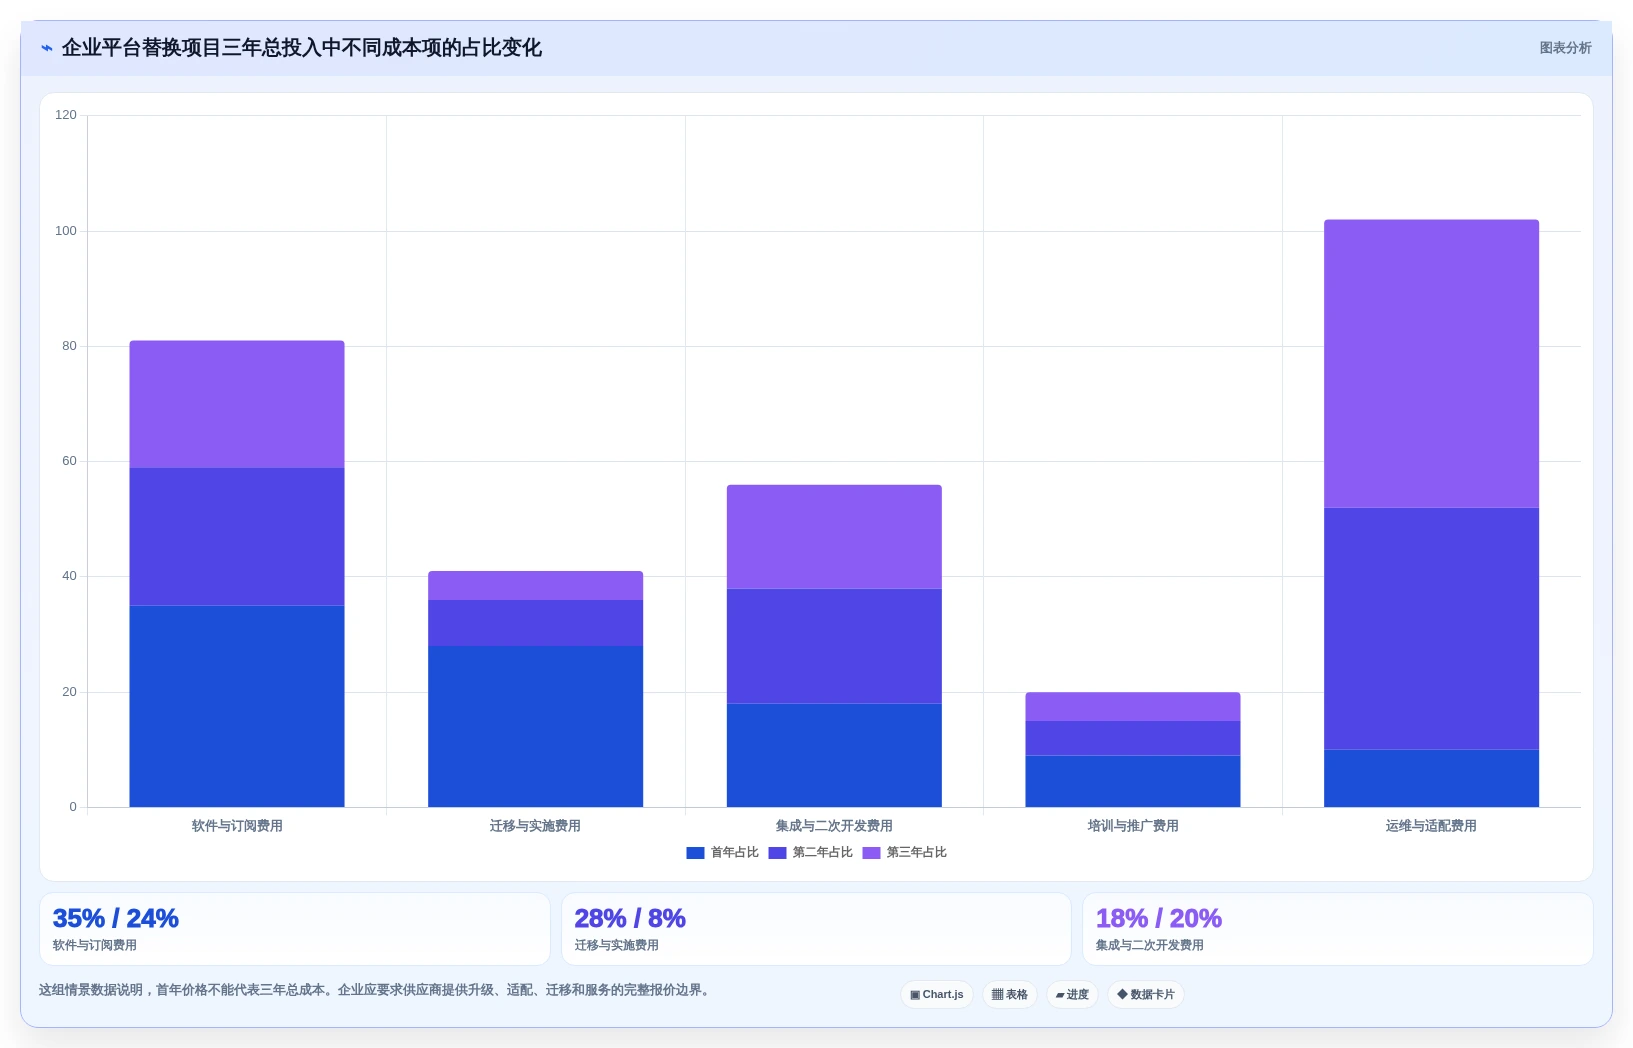1633x1048 pixels.
Task: Click third-year segment of 培训与推广费用 bar
Action: 1133,707
